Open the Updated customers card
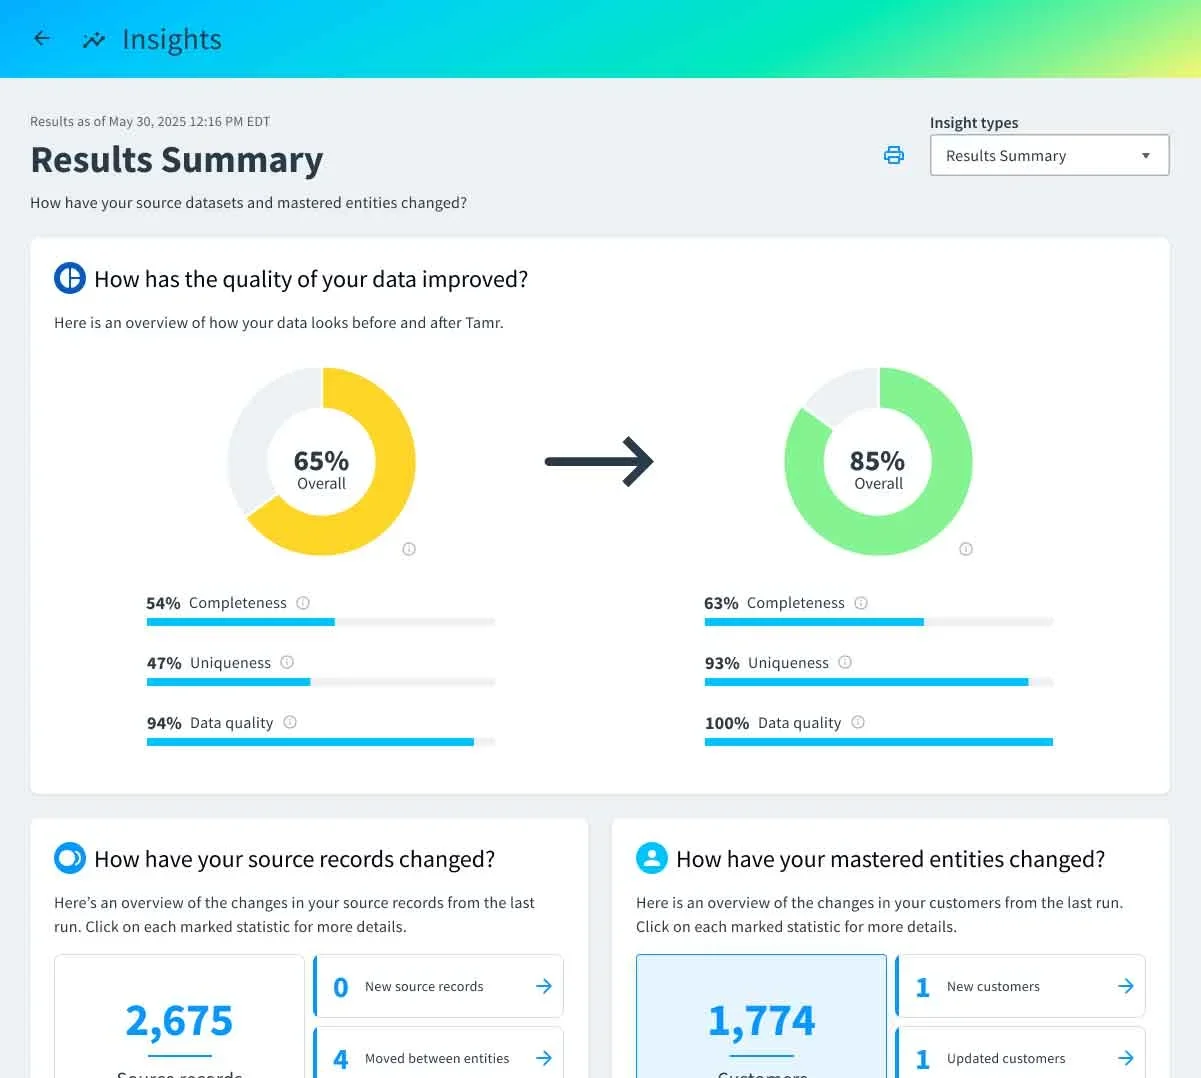 pos(1021,1052)
